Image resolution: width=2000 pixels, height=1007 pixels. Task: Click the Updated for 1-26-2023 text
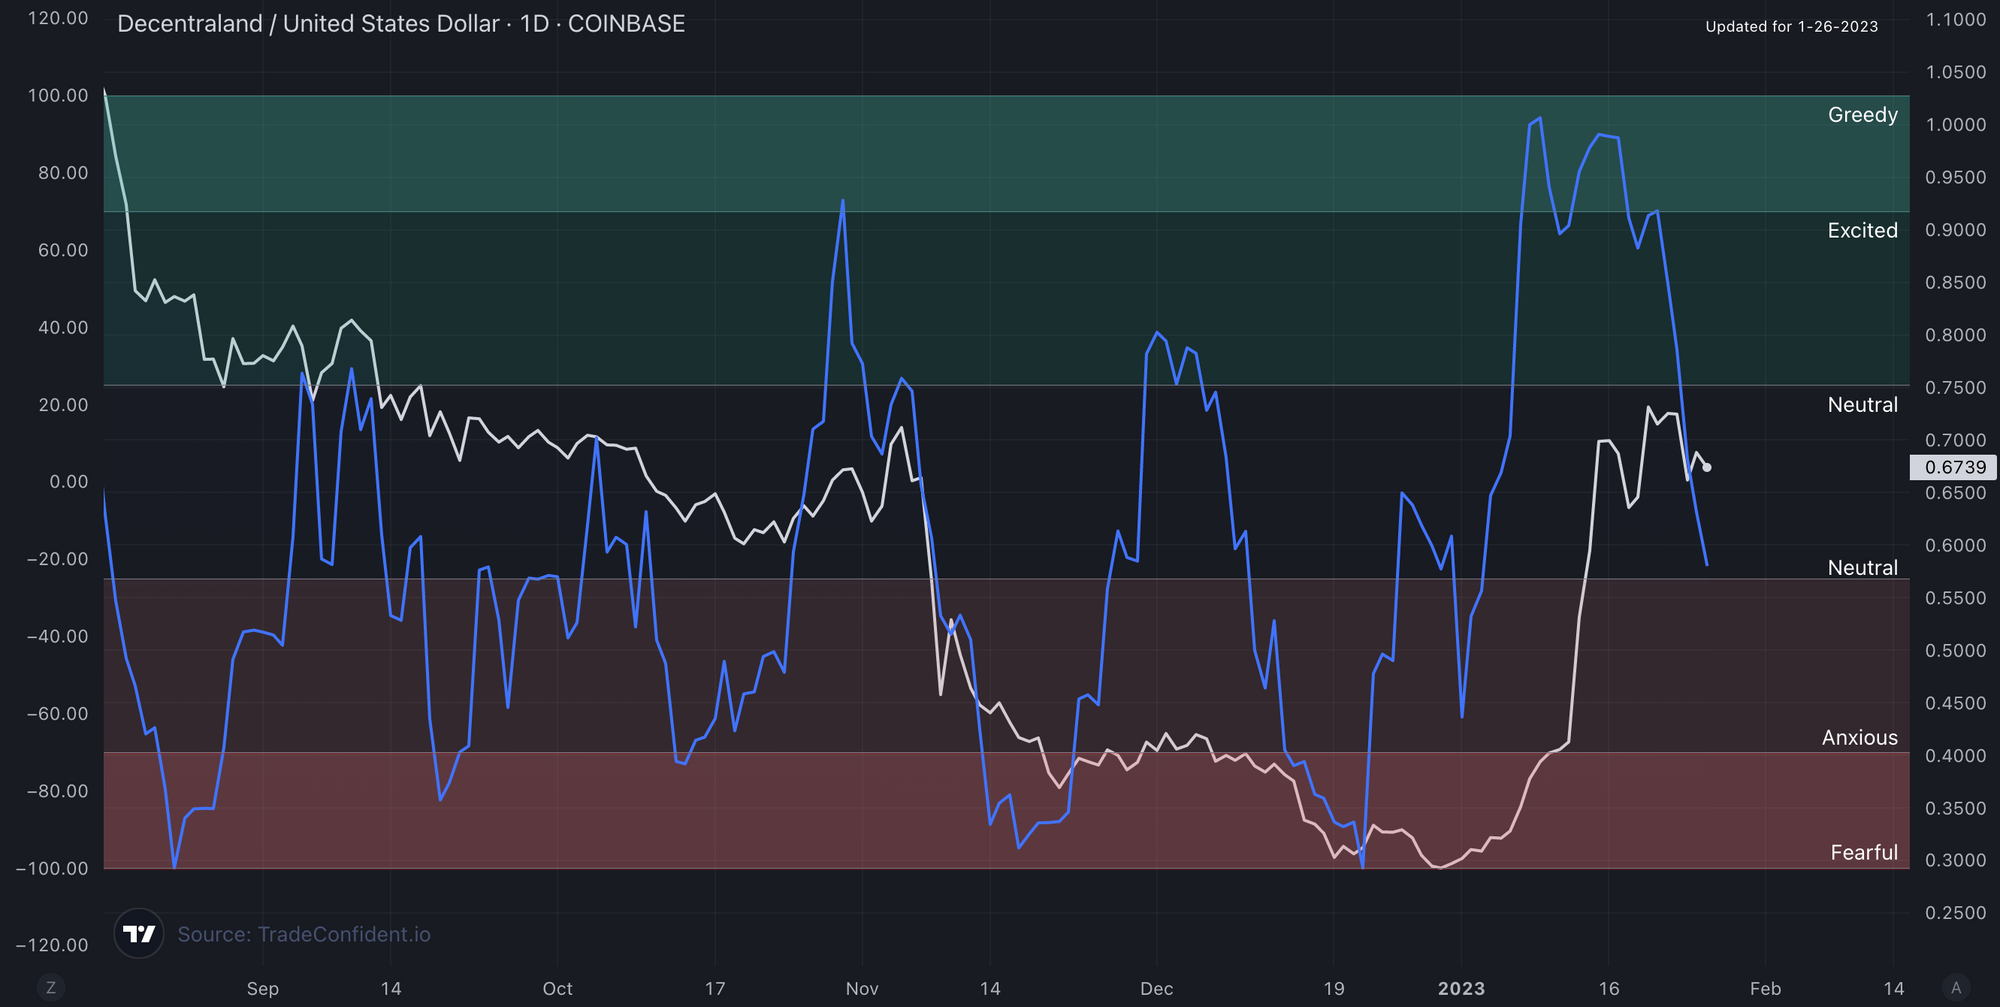click(1792, 27)
